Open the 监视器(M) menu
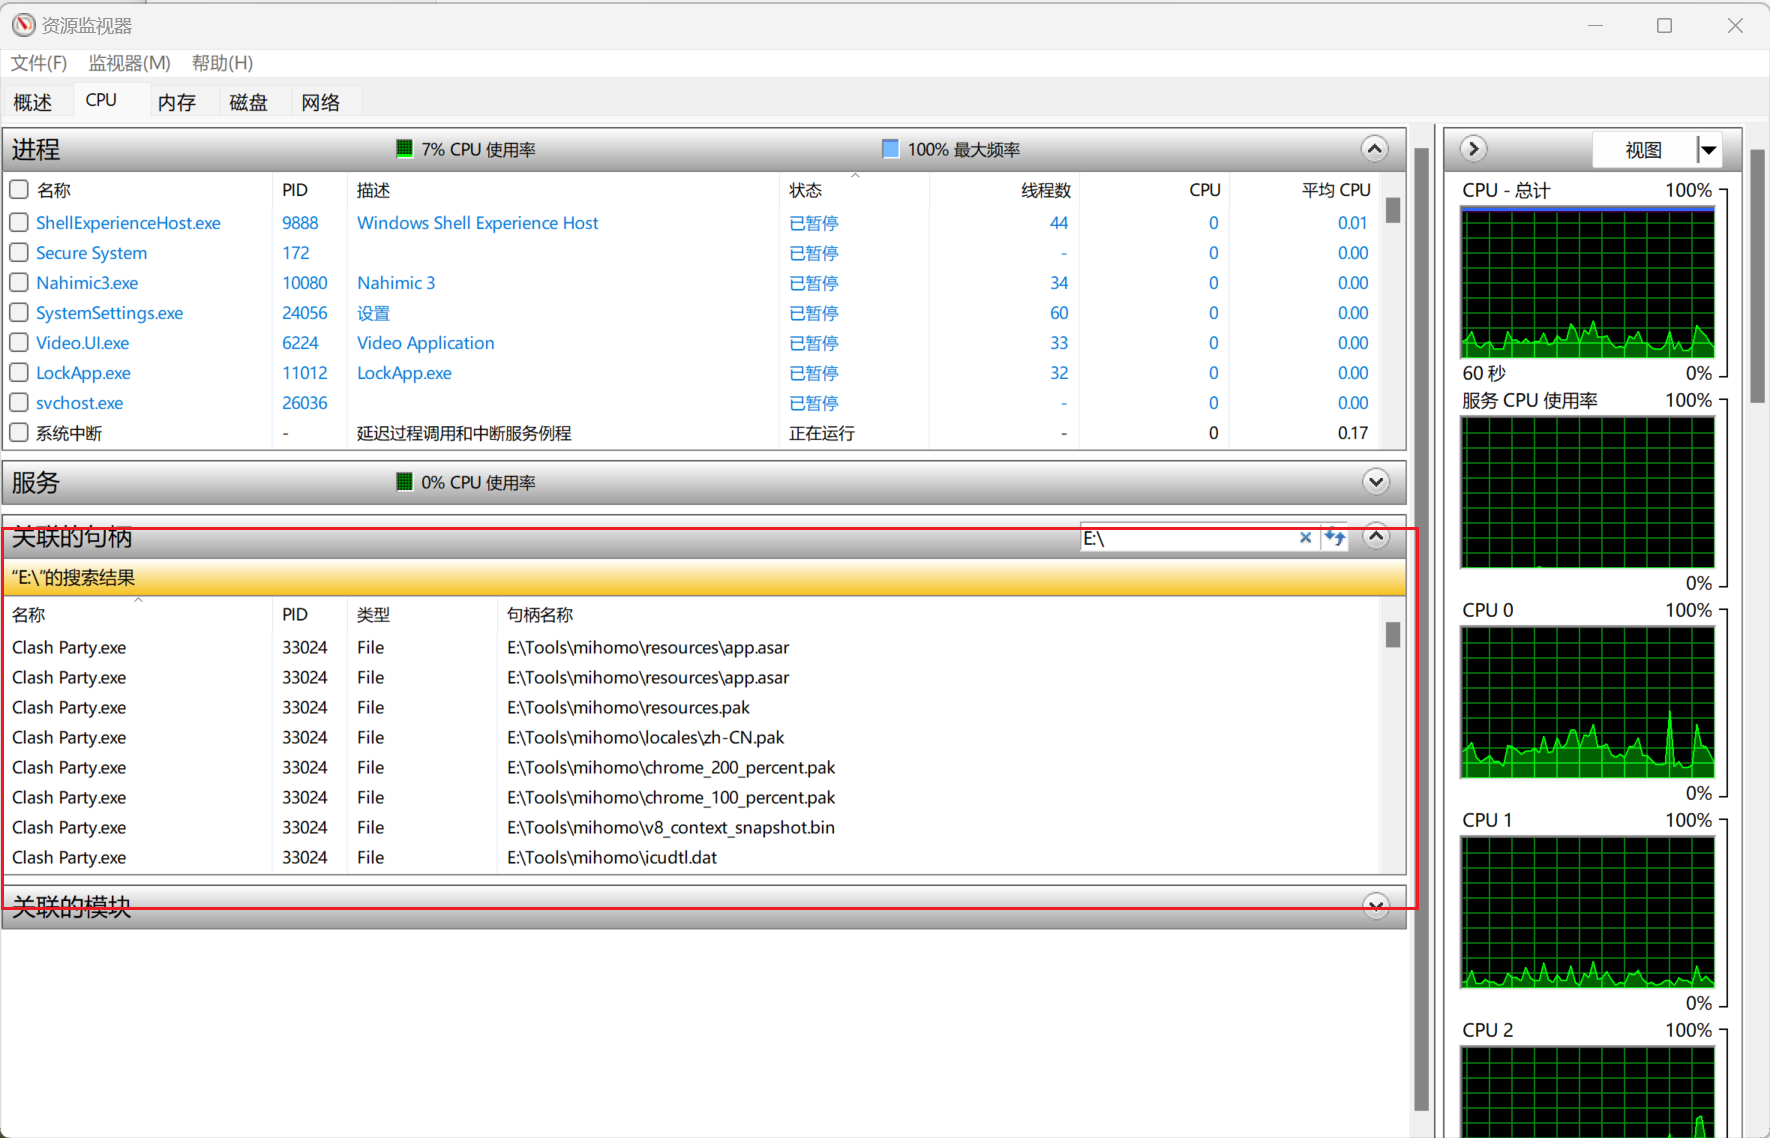This screenshot has width=1770, height=1138. pos(129,63)
